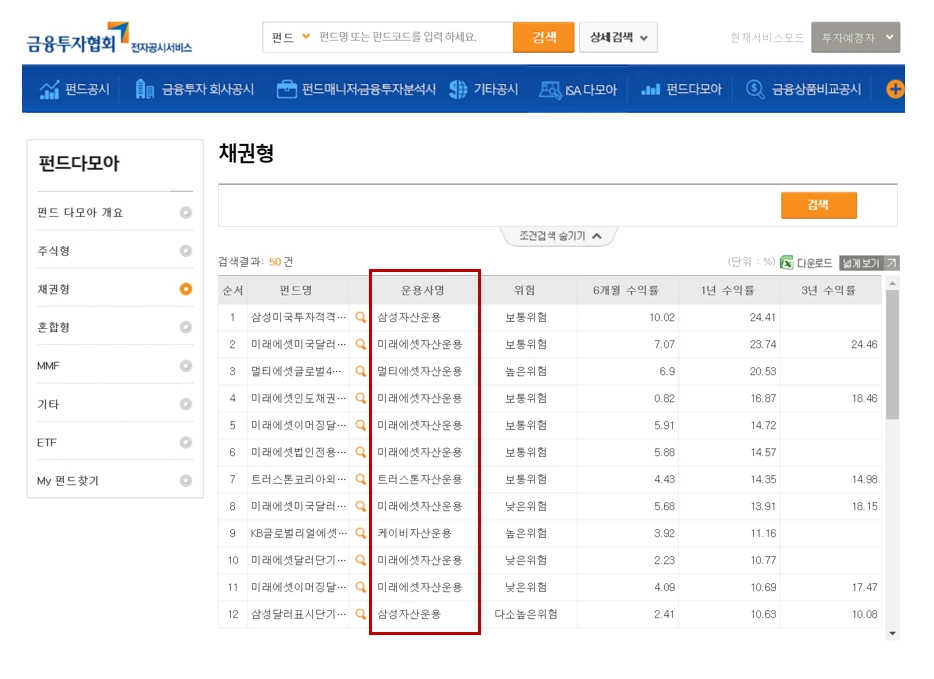Open the magnifier for 삼성달러표시단기 fund
This screenshot has width=934, height=679.
pyautogui.click(x=360, y=614)
